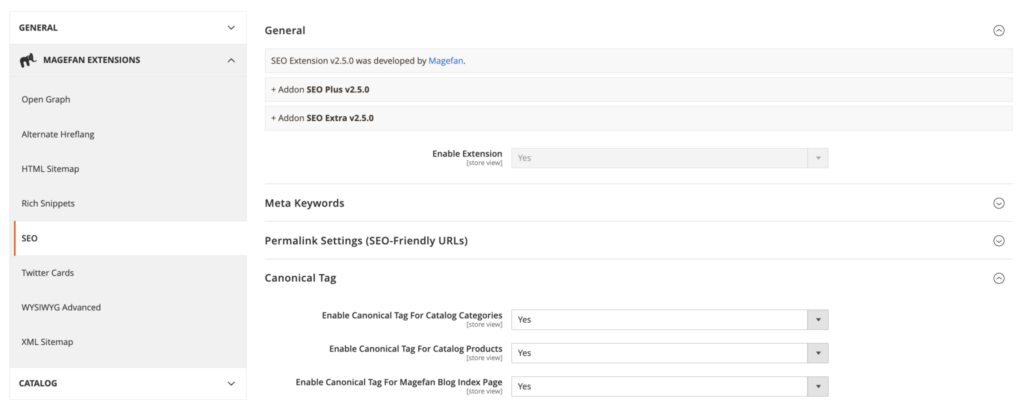The height and width of the screenshot is (400, 1024).
Task: Expand Permalink Settings section arrow
Action: [x=999, y=241]
